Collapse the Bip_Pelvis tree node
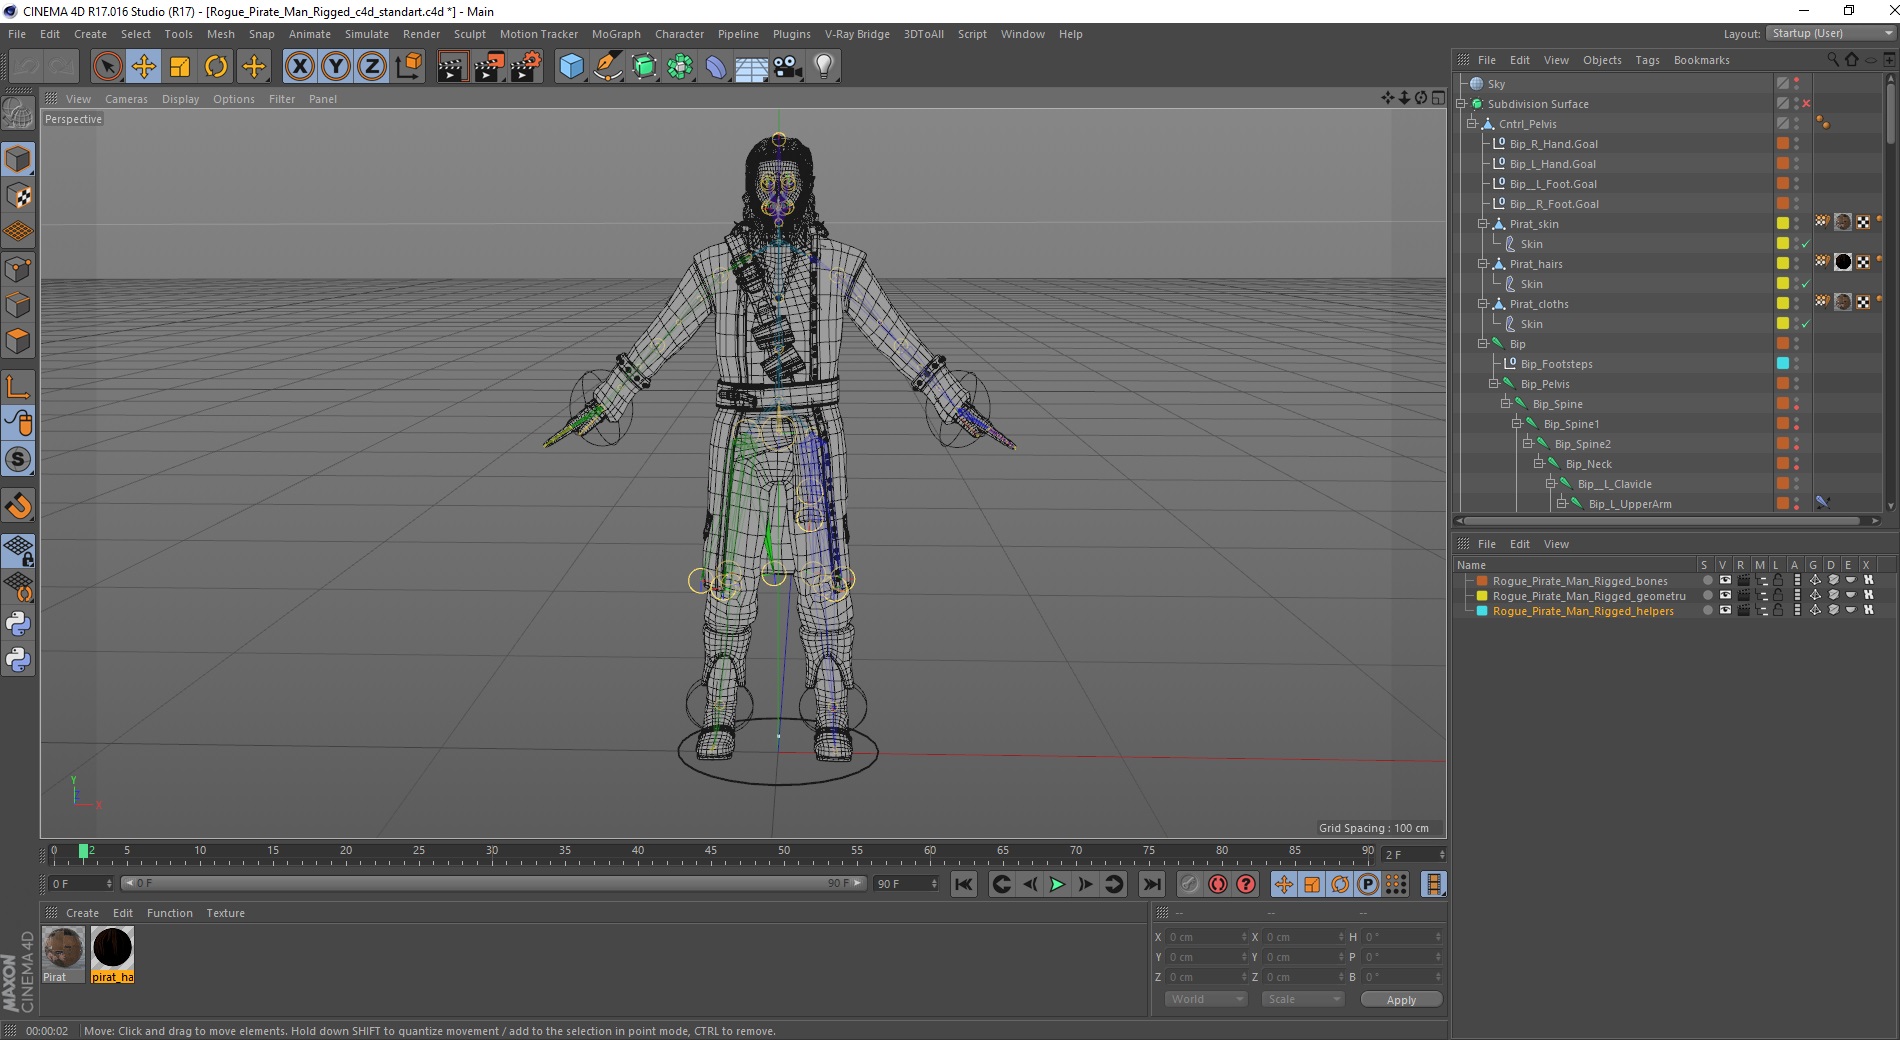 click(1493, 384)
